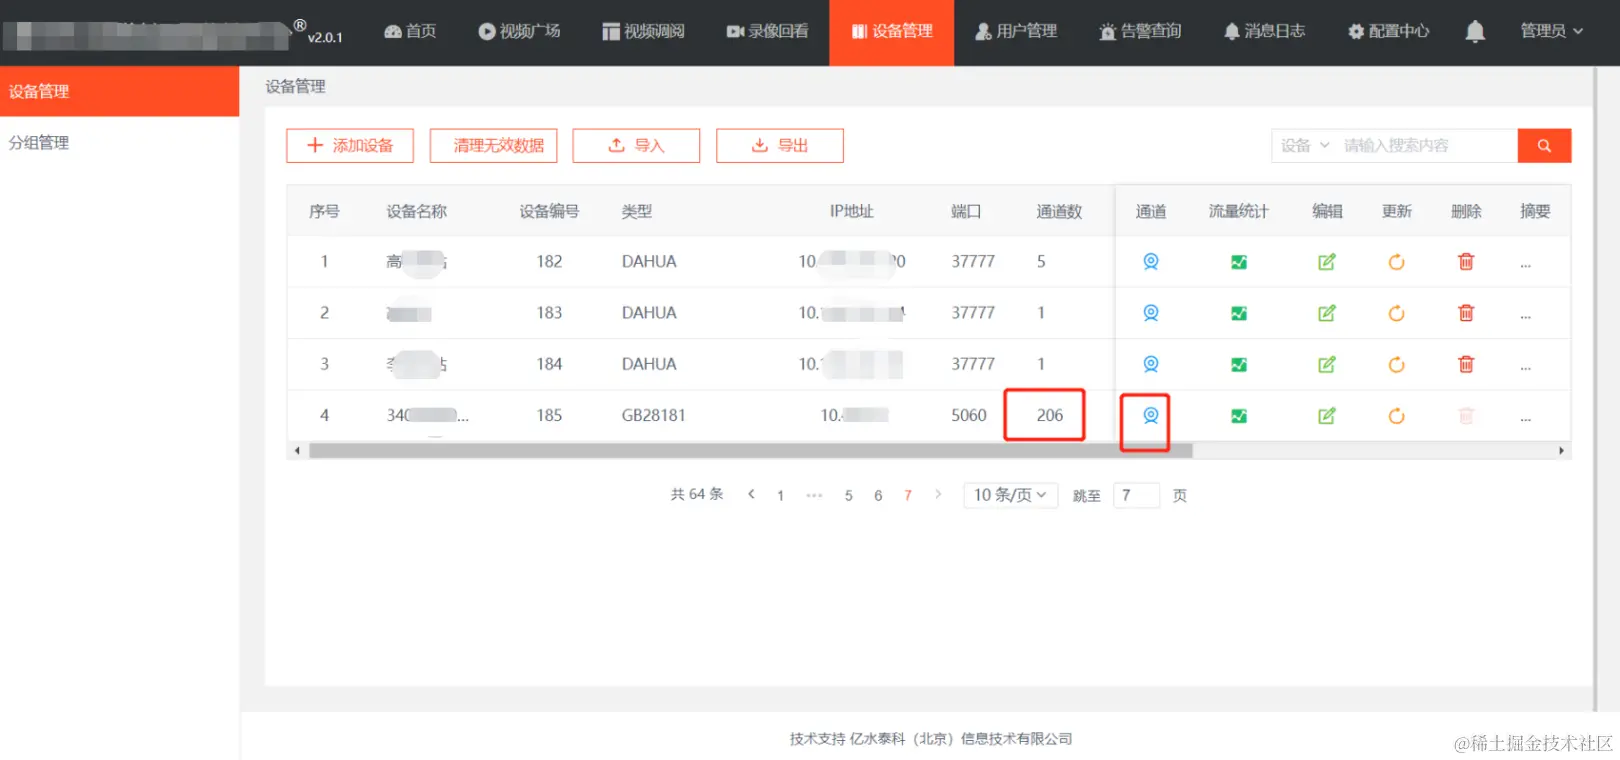Open 告警查询 in top navigation
The height and width of the screenshot is (760, 1620).
(1140, 31)
